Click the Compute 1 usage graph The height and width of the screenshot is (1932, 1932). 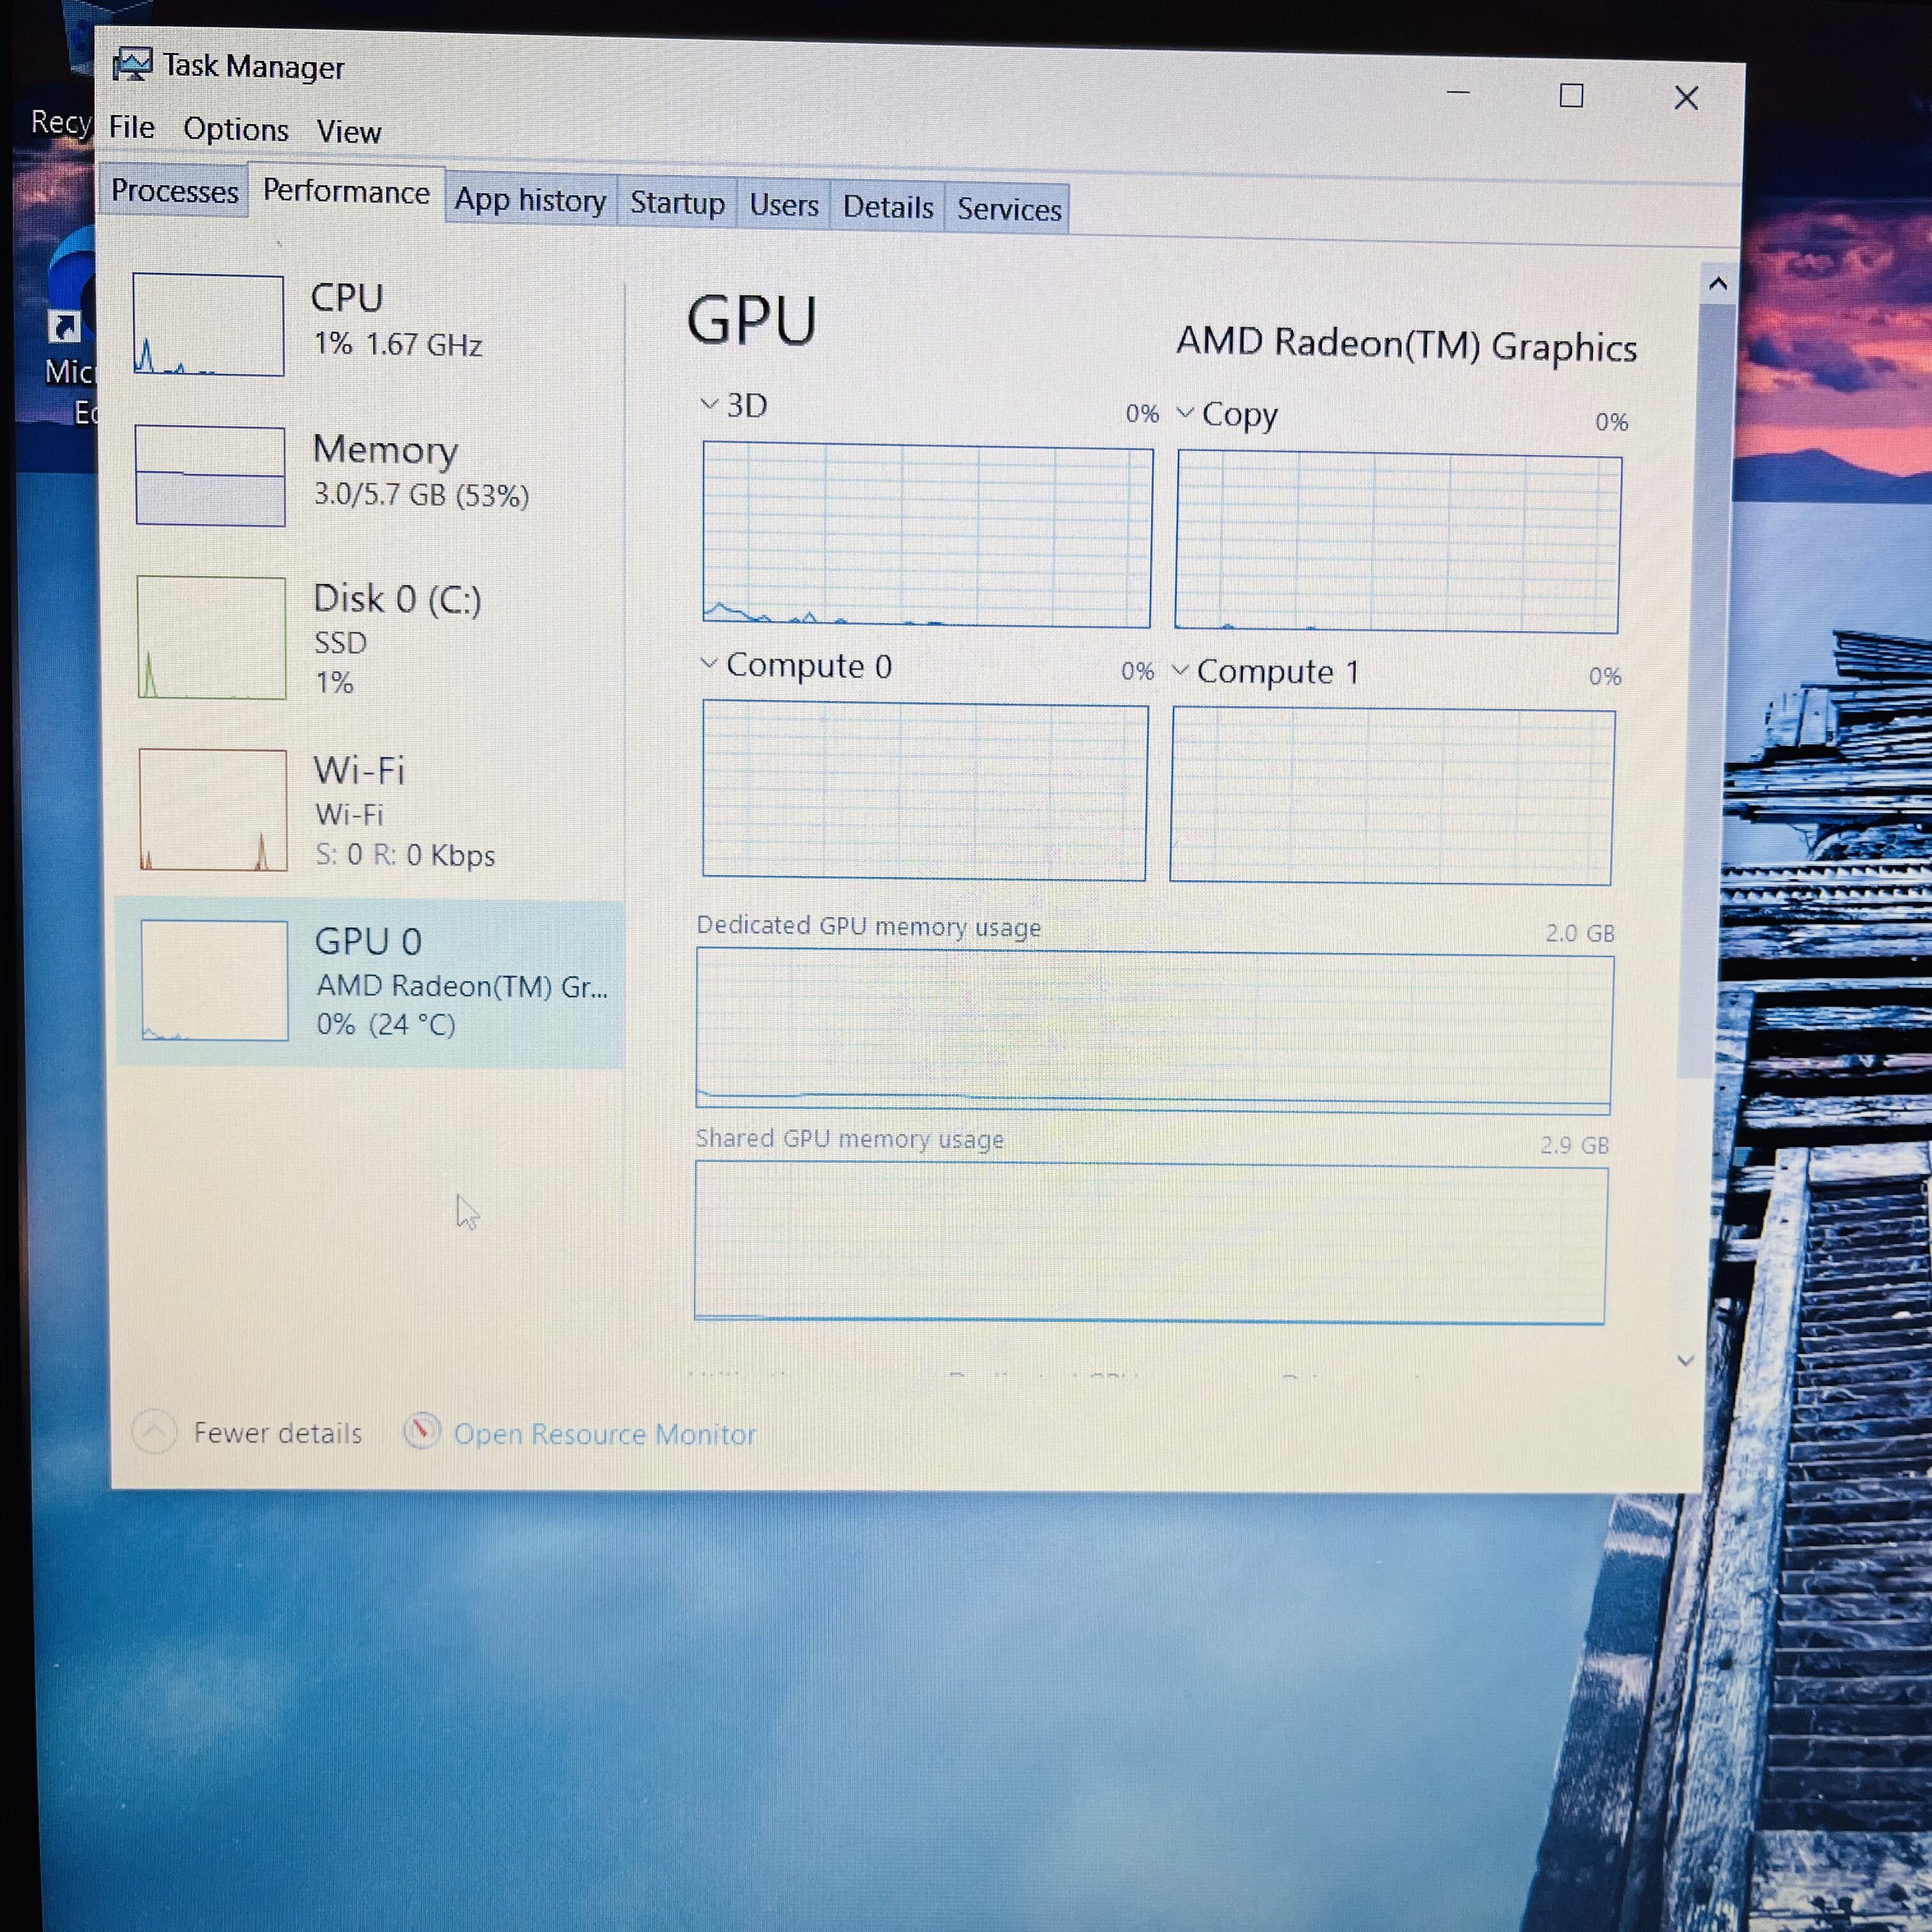coord(1392,796)
